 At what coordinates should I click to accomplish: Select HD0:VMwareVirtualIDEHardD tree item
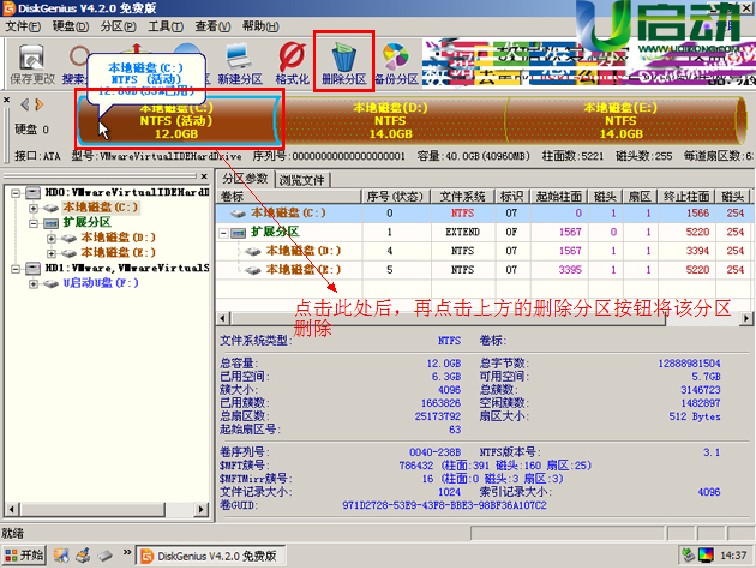127,192
